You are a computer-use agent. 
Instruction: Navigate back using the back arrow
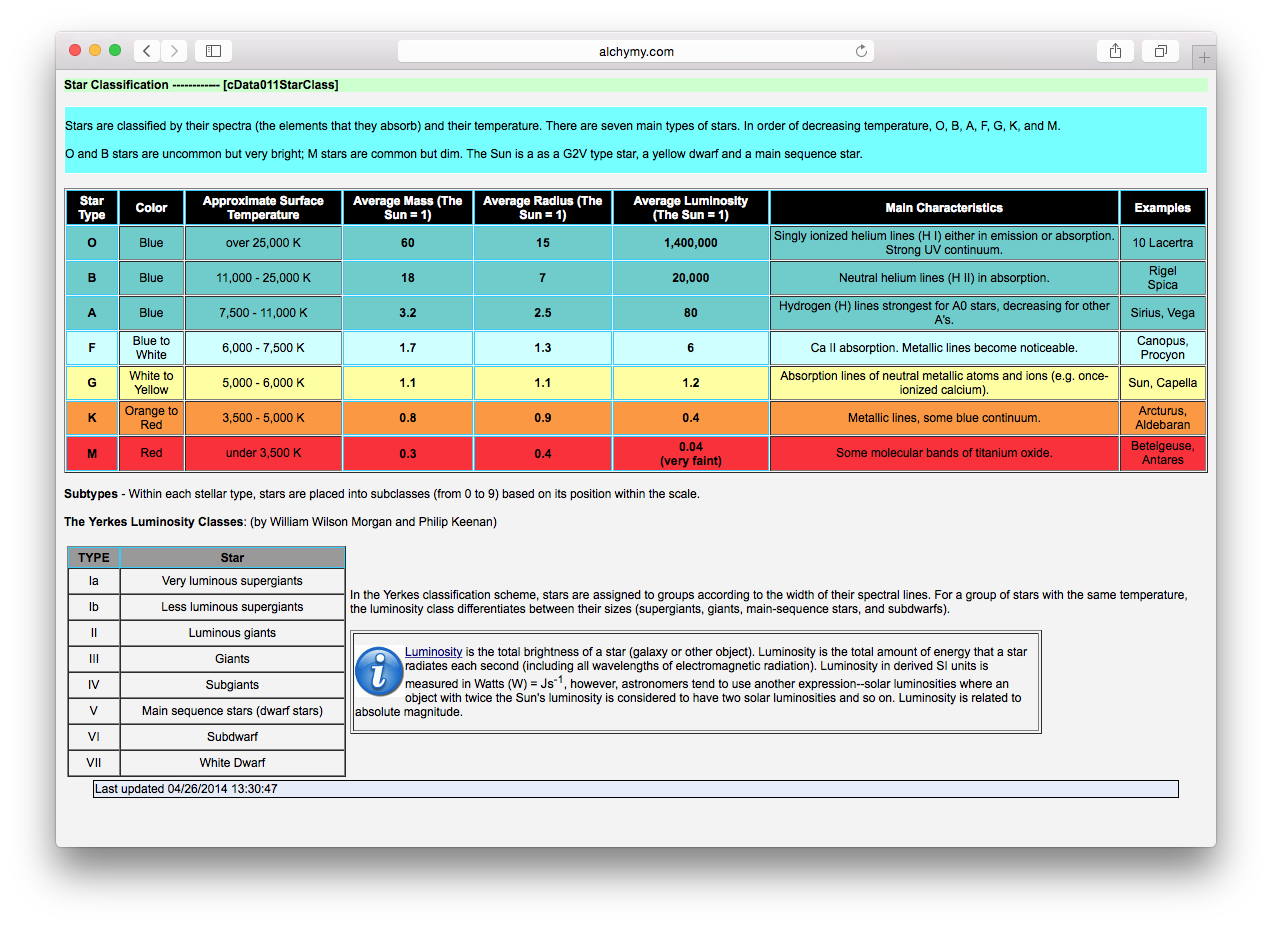[146, 50]
